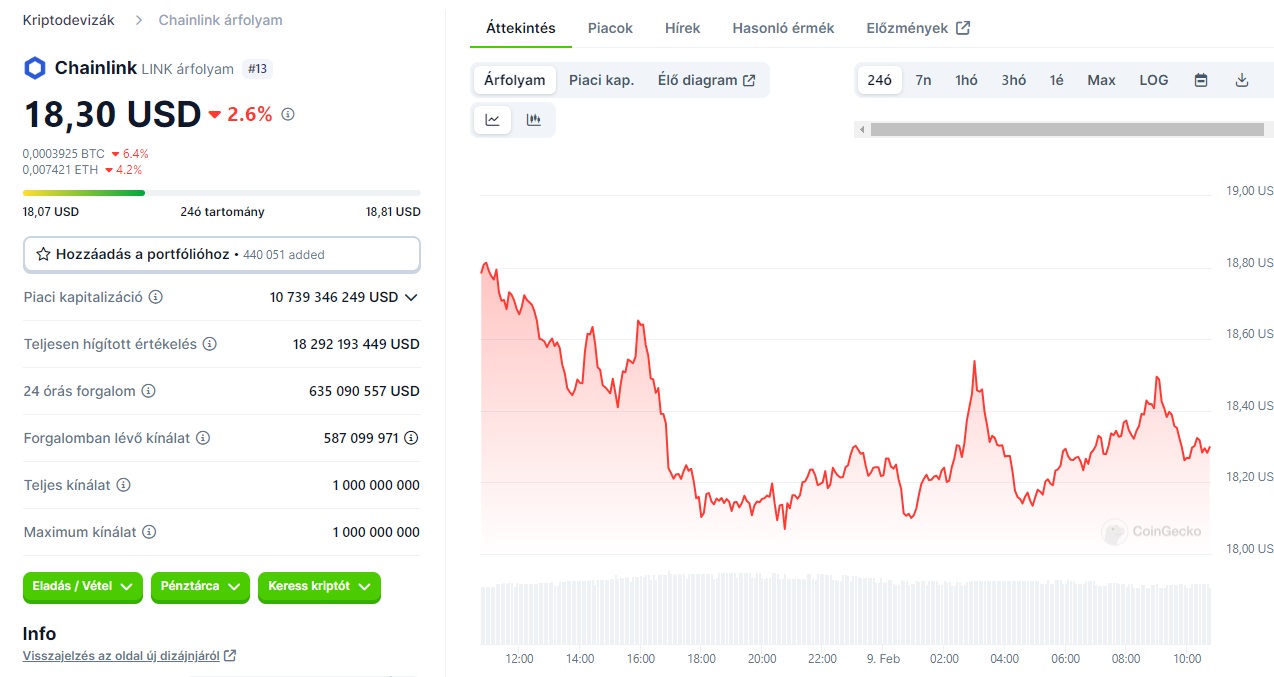The width and height of the screenshot is (1274, 677).
Task: Select the Piaci kap. chart mode
Action: point(602,80)
